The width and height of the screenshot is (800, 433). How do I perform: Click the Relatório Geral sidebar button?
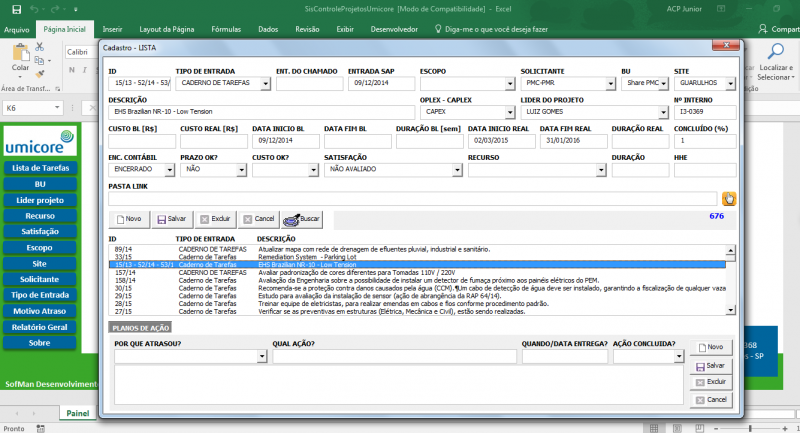pyautogui.click(x=40, y=326)
